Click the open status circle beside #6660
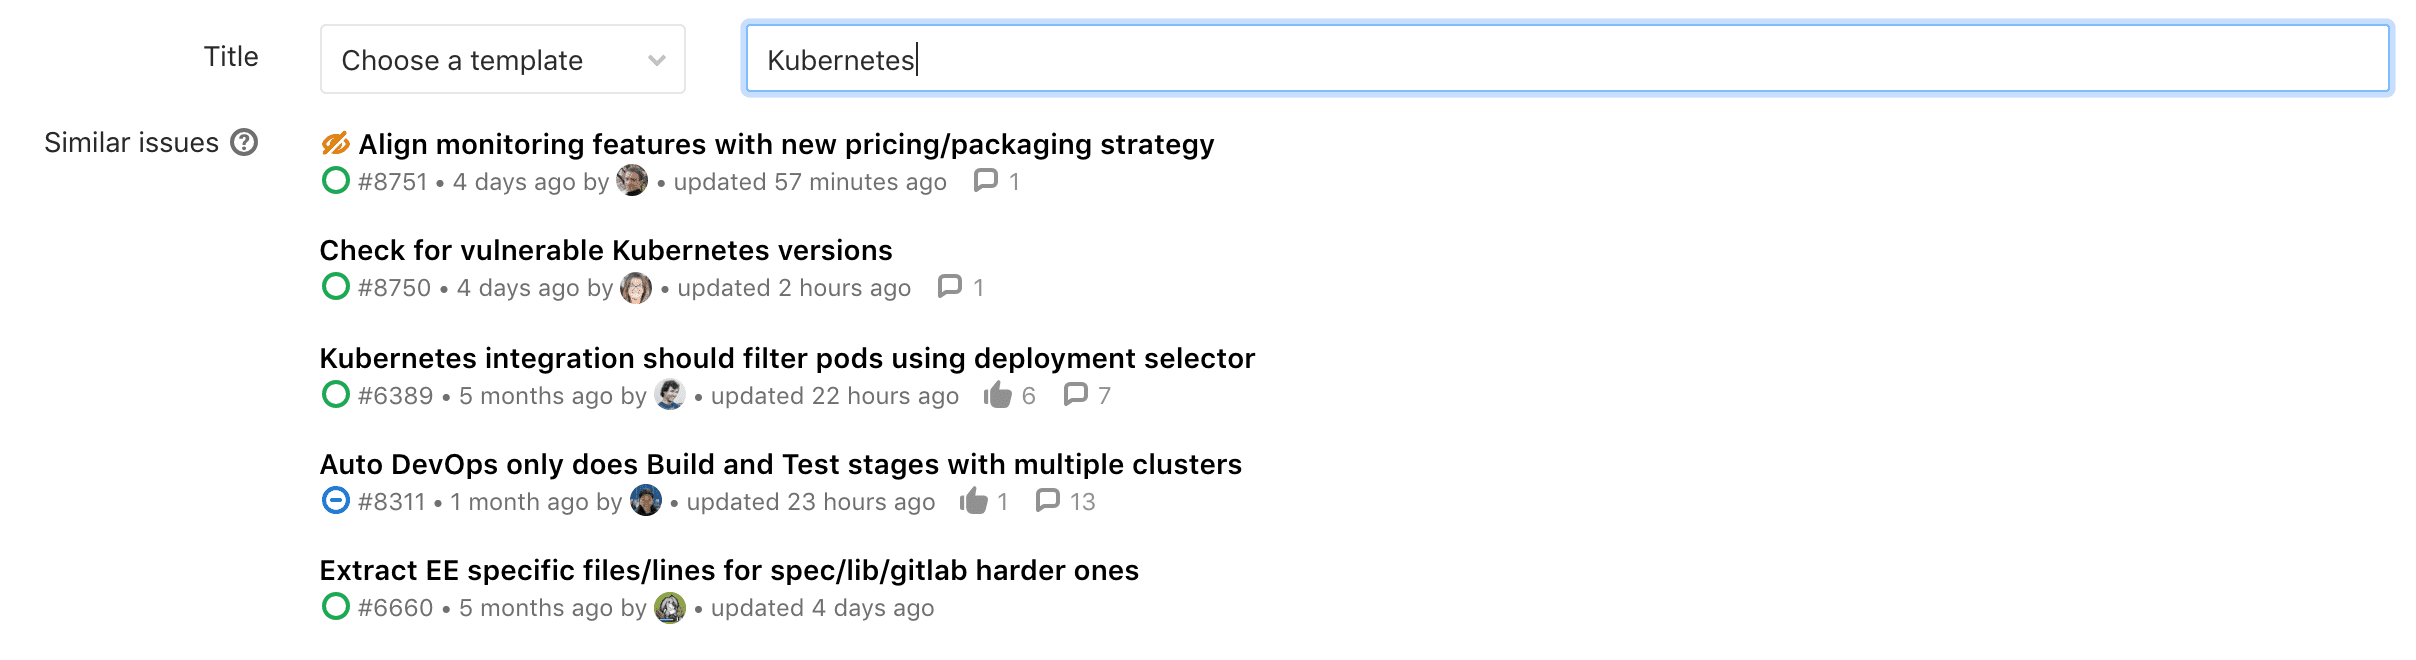 point(334,607)
